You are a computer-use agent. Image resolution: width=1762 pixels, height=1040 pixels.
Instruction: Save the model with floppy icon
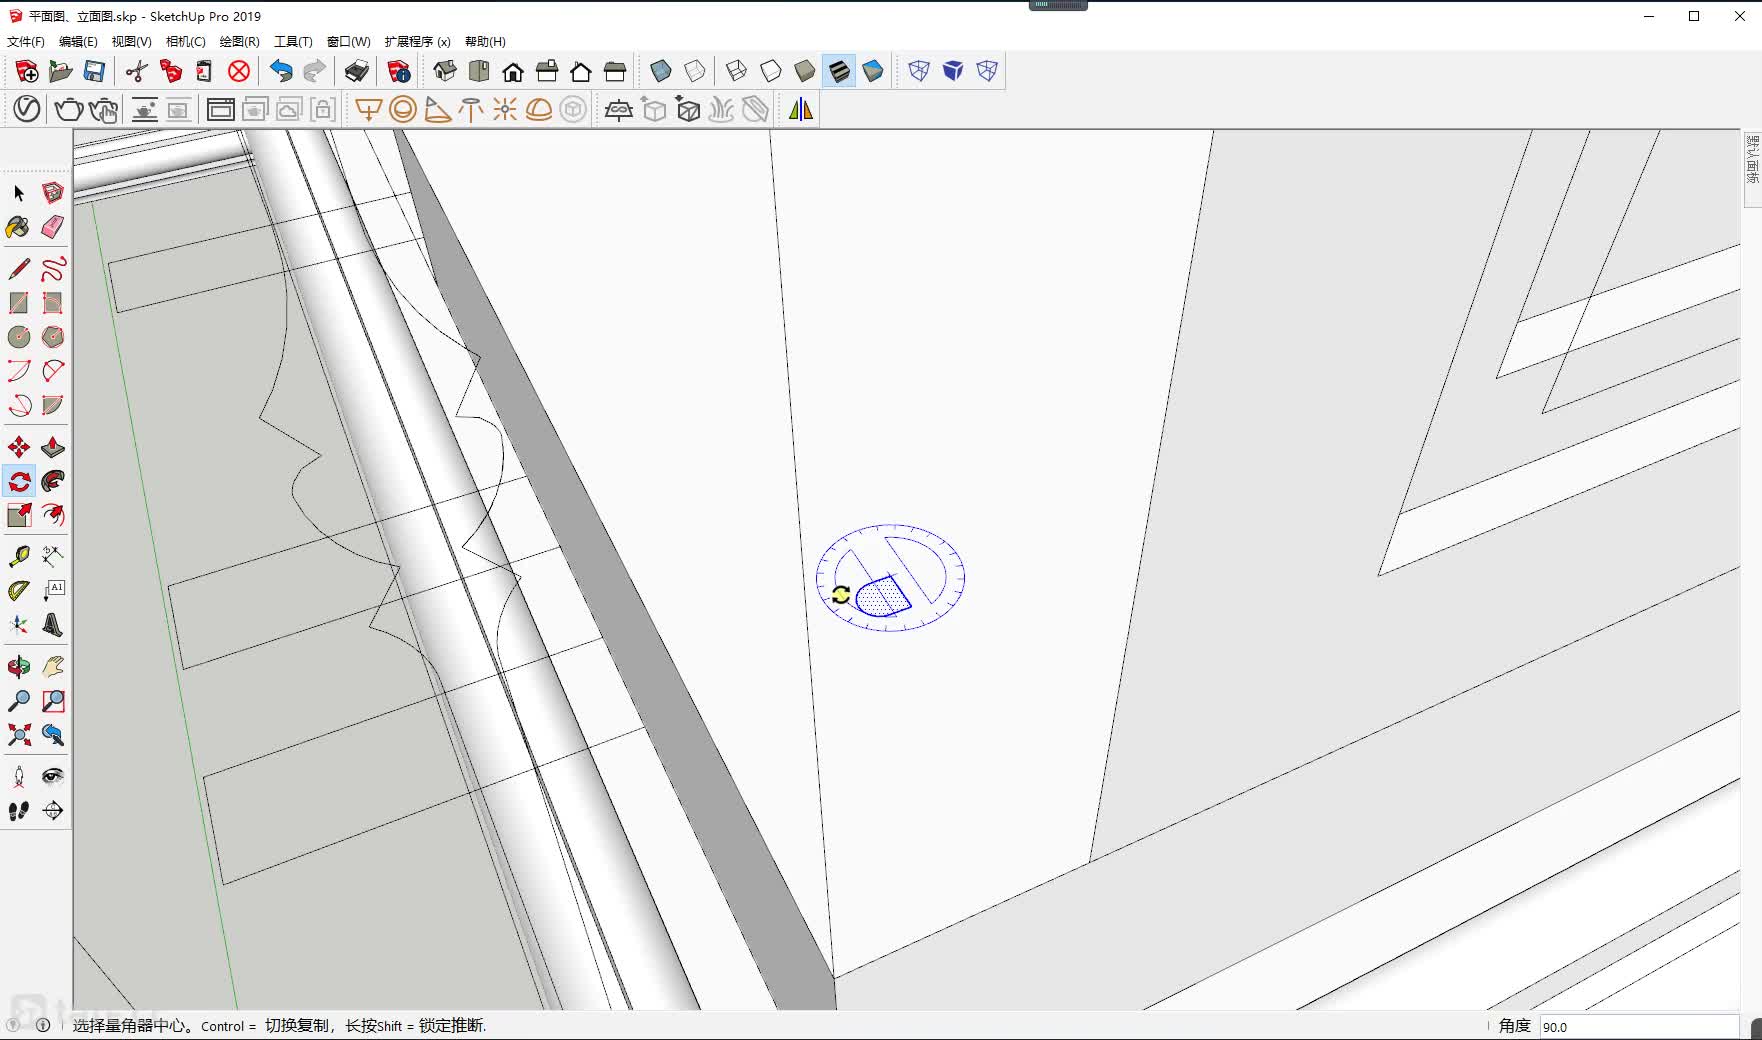click(94, 71)
